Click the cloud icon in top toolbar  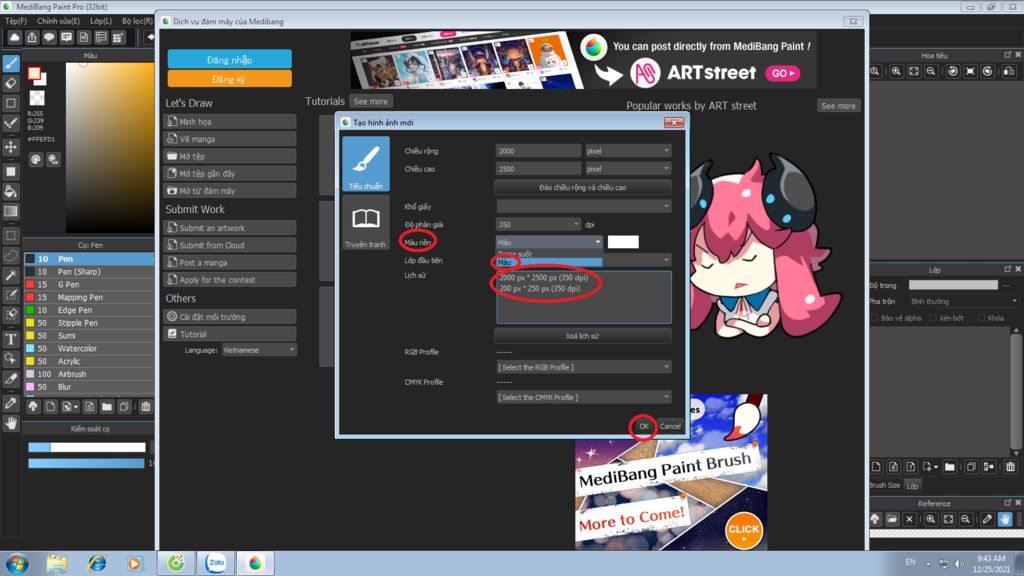pos(14,38)
